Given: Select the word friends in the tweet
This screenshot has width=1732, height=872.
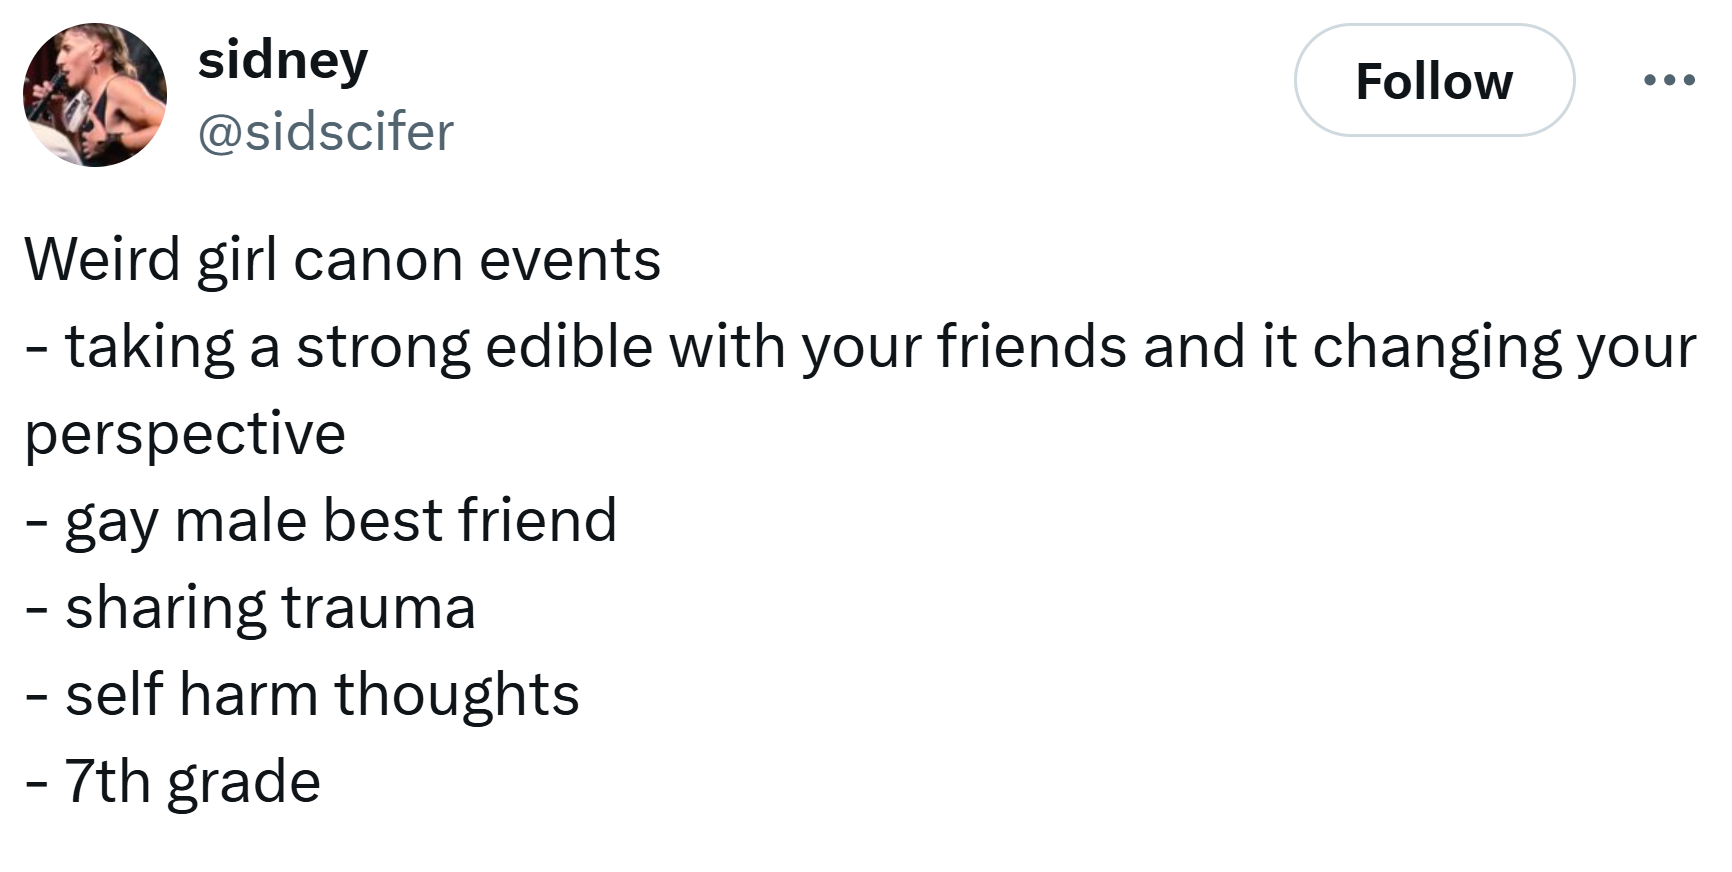Looking at the screenshot, I should (1032, 347).
